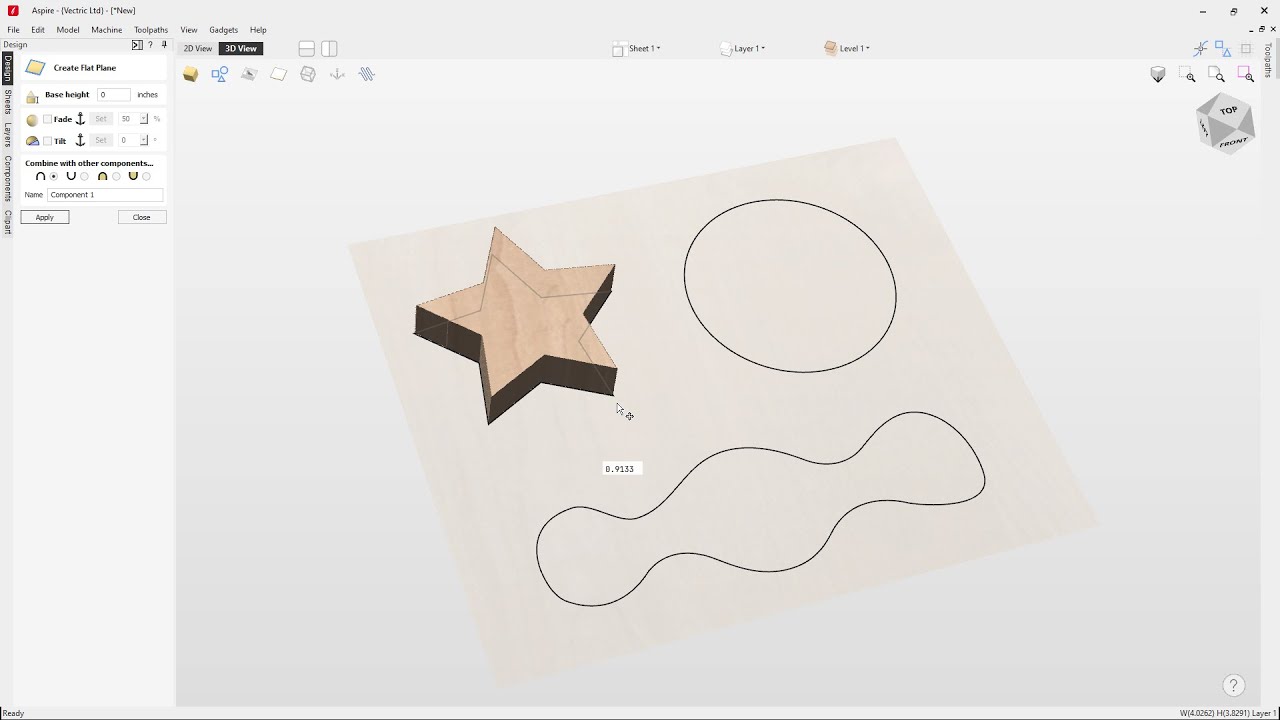1280x720 pixels.
Task: Enable the Tilt checkbox
Action: coord(47,141)
